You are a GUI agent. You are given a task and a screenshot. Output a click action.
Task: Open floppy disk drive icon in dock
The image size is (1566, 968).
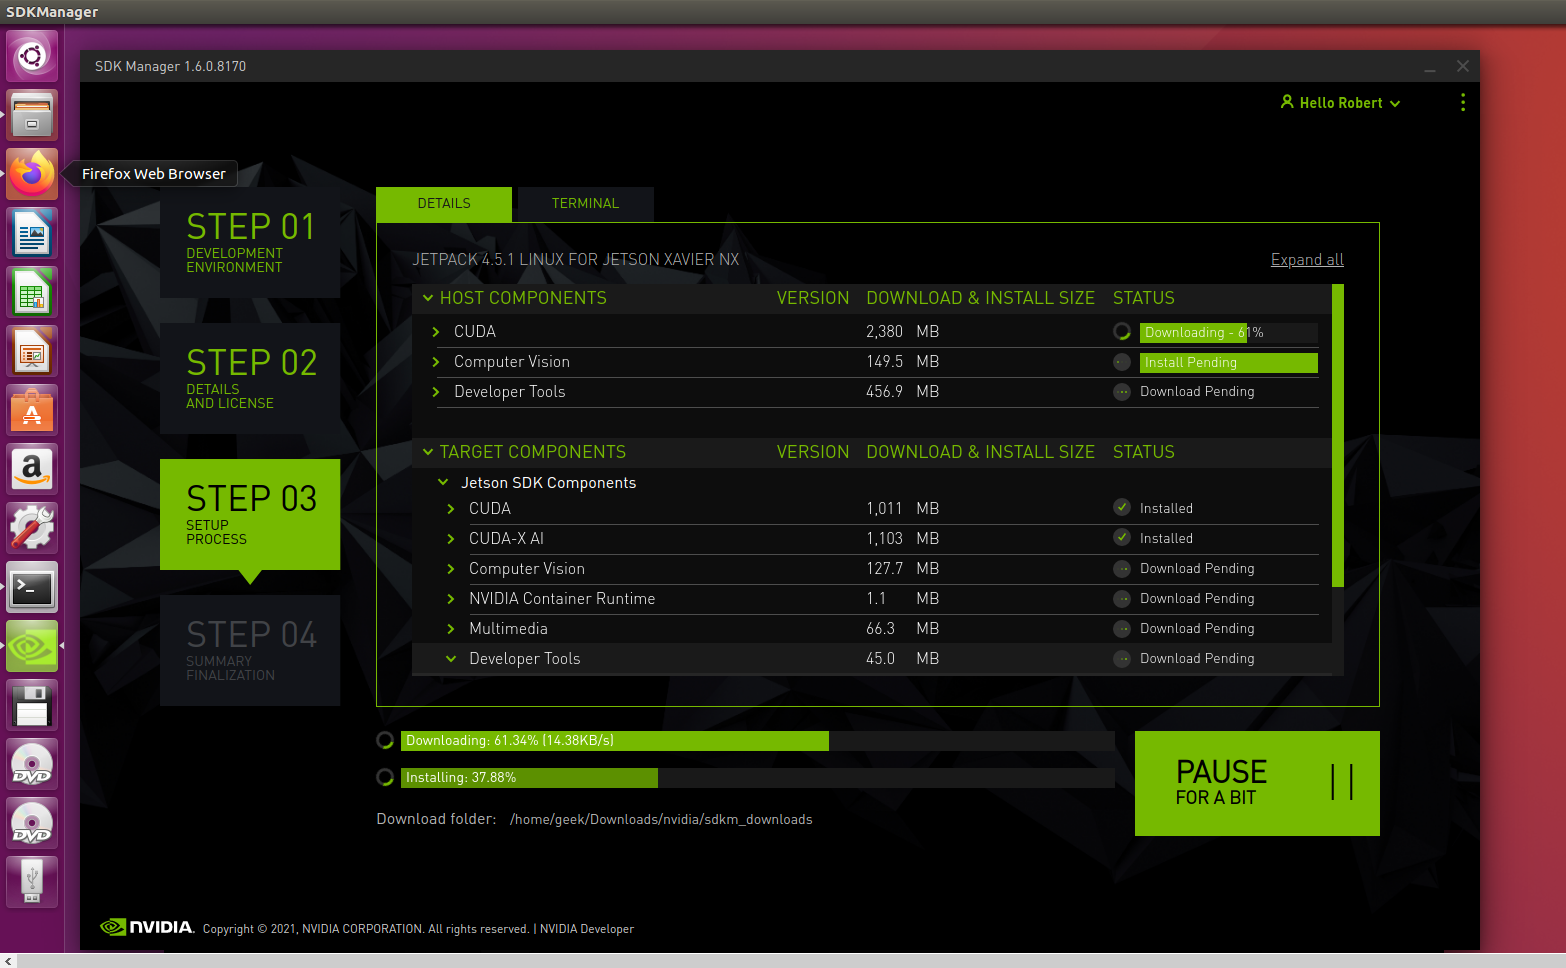pos(32,705)
